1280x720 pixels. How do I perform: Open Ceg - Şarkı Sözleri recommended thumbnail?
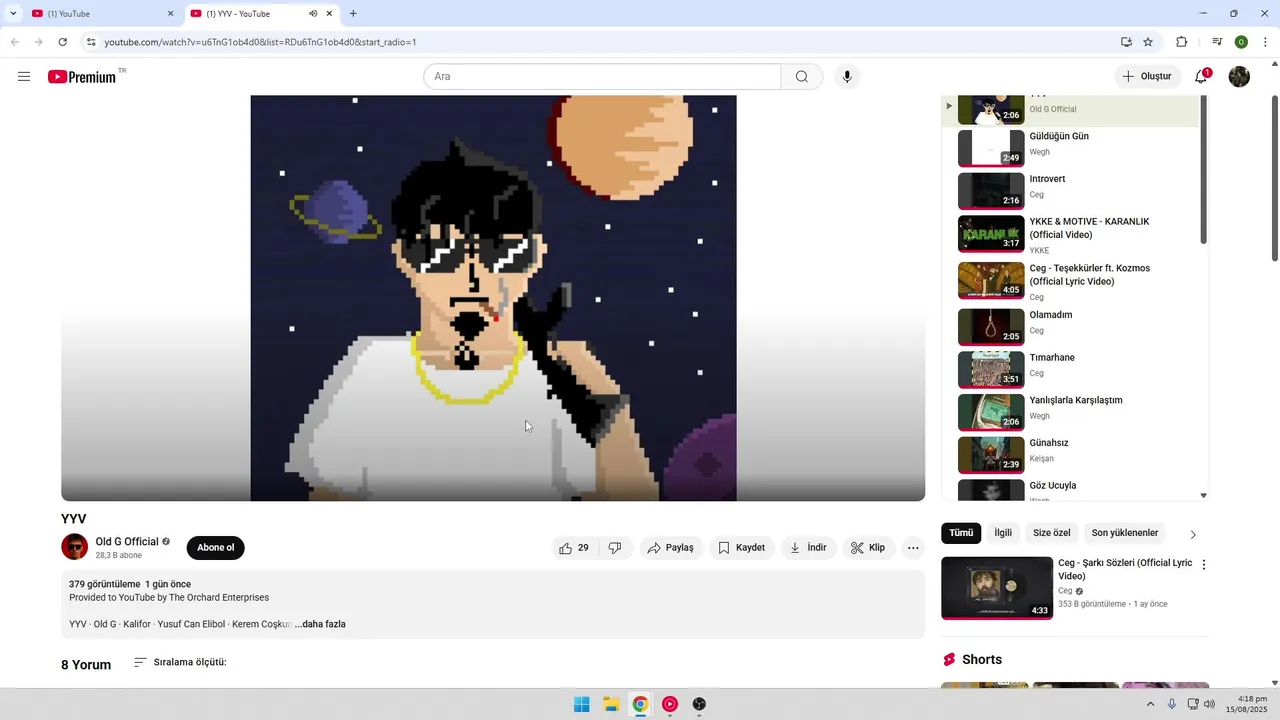pyautogui.click(x=997, y=588)
